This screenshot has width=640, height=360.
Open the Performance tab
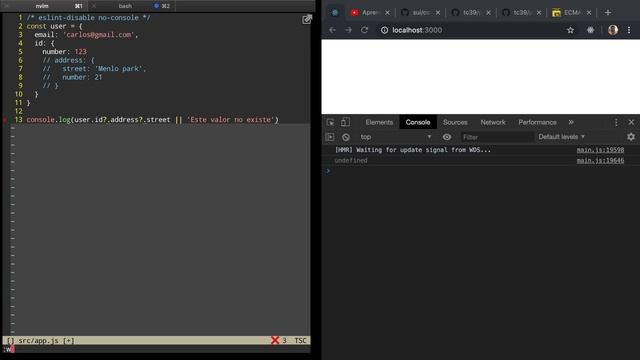tap(537, 122)
